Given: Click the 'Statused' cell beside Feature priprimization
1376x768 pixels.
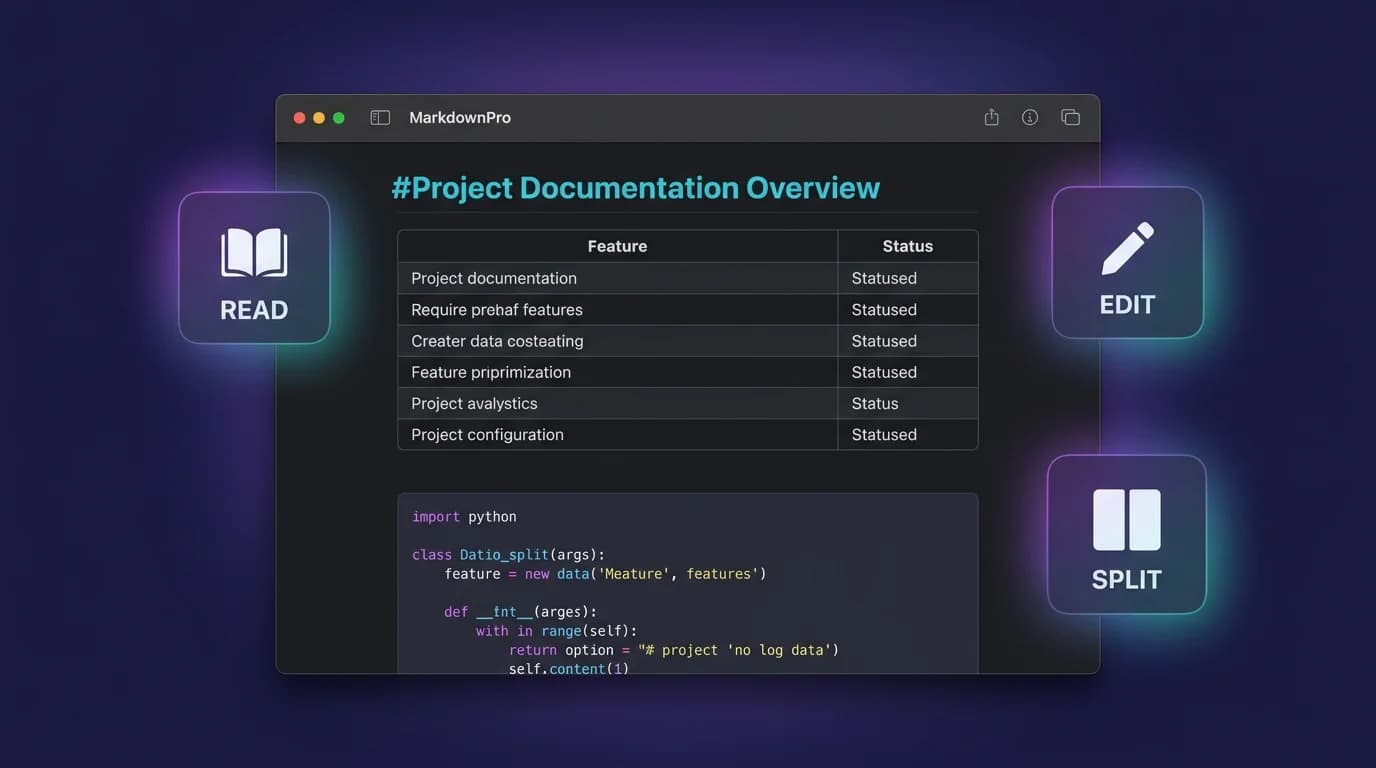Looking at the screenshot, I should pos(884,372).
